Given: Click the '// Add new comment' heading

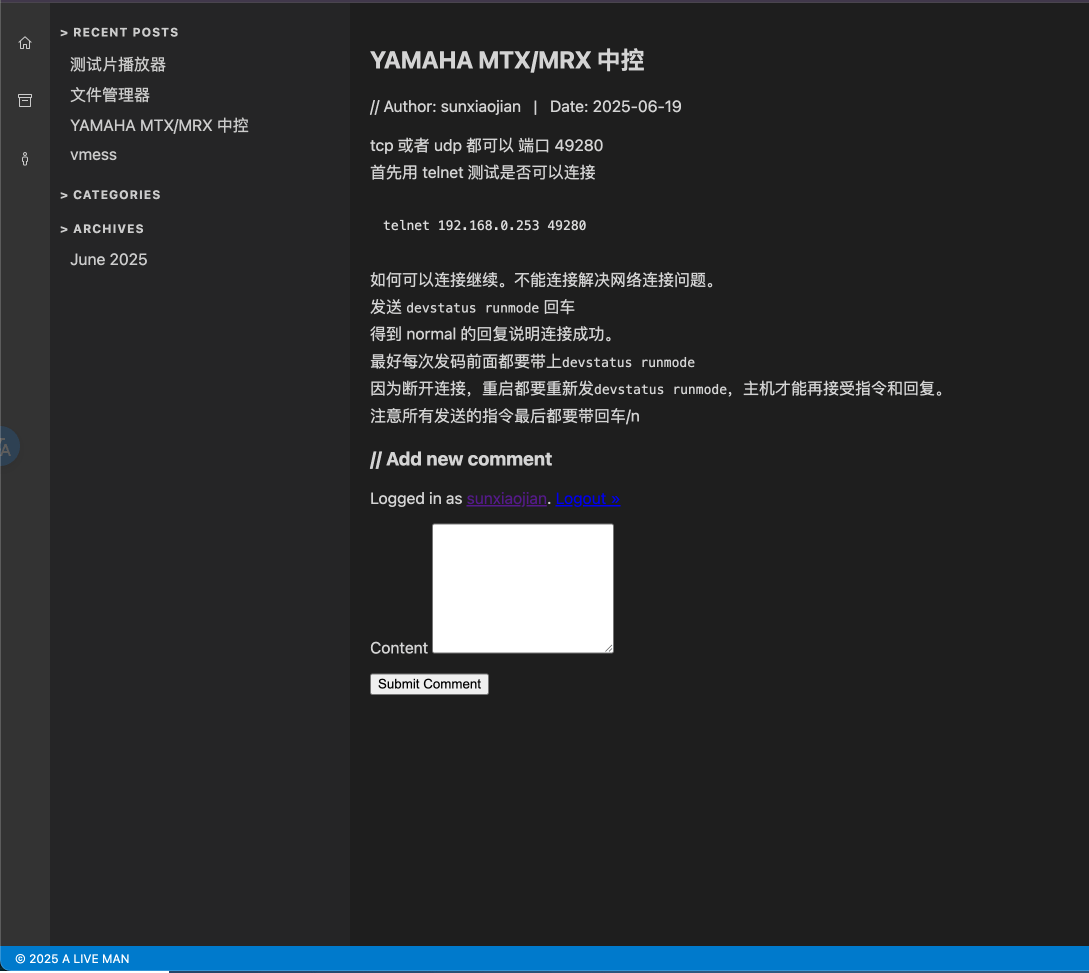Looking at the screenshot, I should [x=461, y=460].
